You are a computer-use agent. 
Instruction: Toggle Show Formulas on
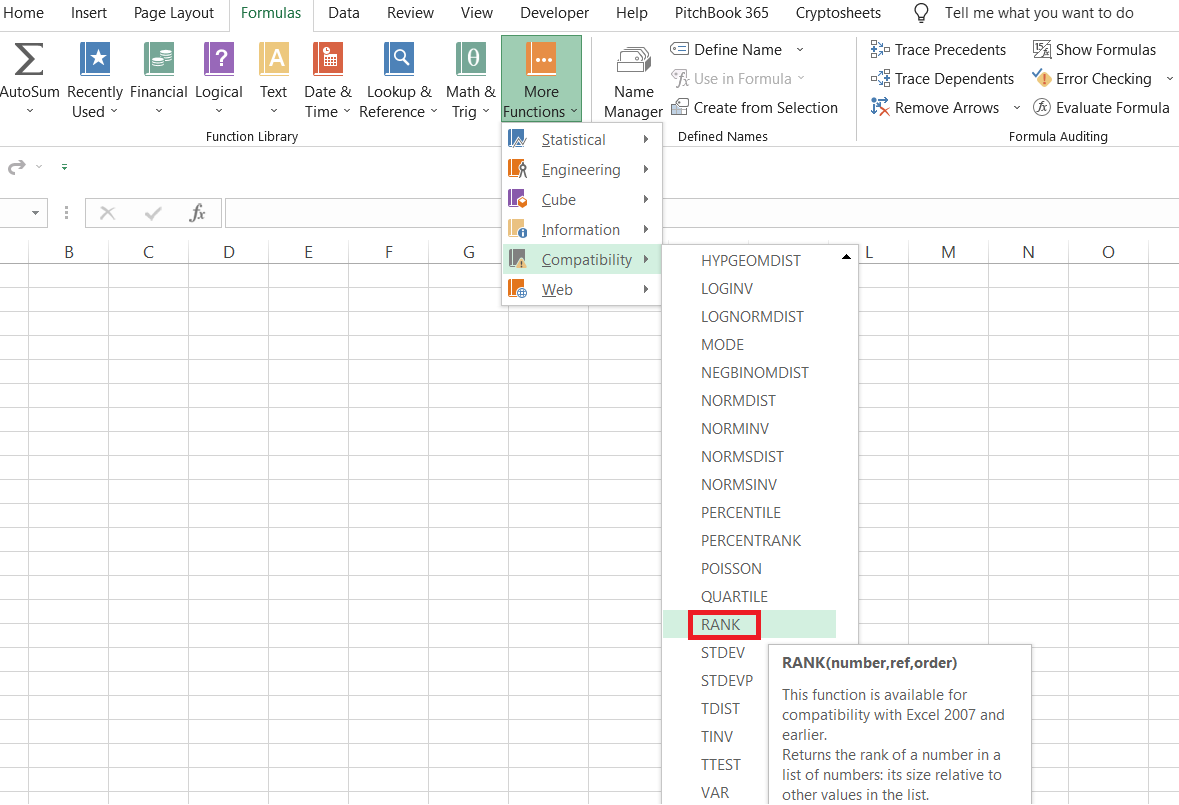(1094, 48)
